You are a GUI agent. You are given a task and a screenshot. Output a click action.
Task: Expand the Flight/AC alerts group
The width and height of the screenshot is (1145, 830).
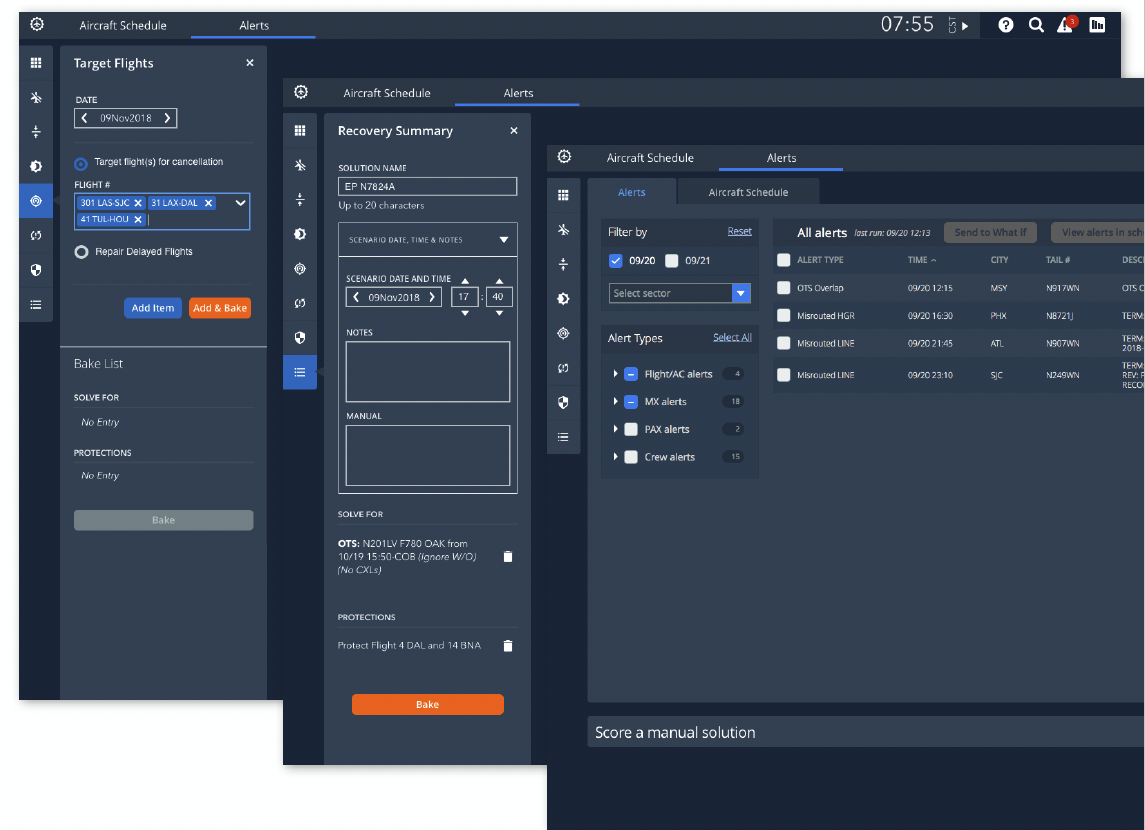pyautogui.click(x=615, y=374)
